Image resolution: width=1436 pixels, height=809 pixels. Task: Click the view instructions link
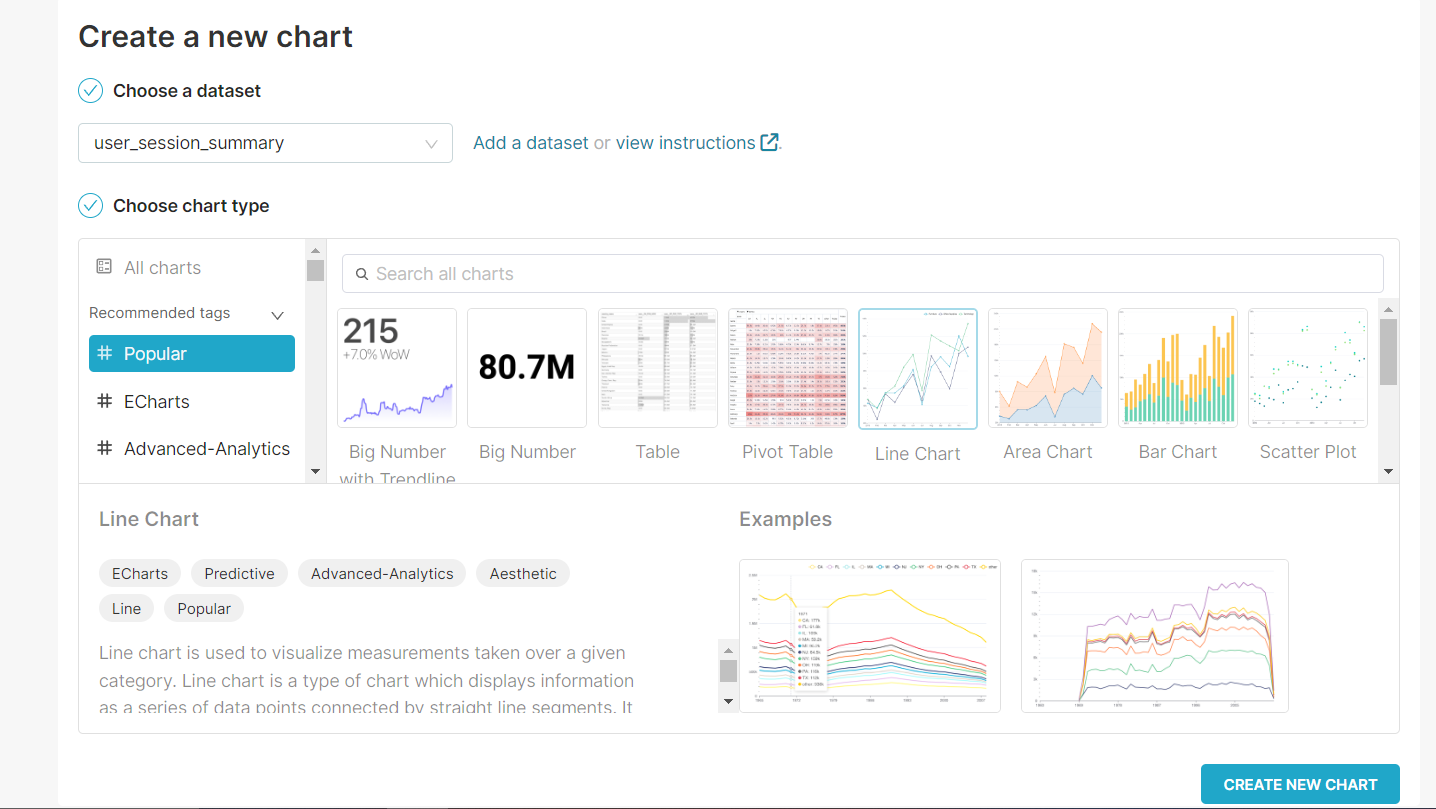686,143
